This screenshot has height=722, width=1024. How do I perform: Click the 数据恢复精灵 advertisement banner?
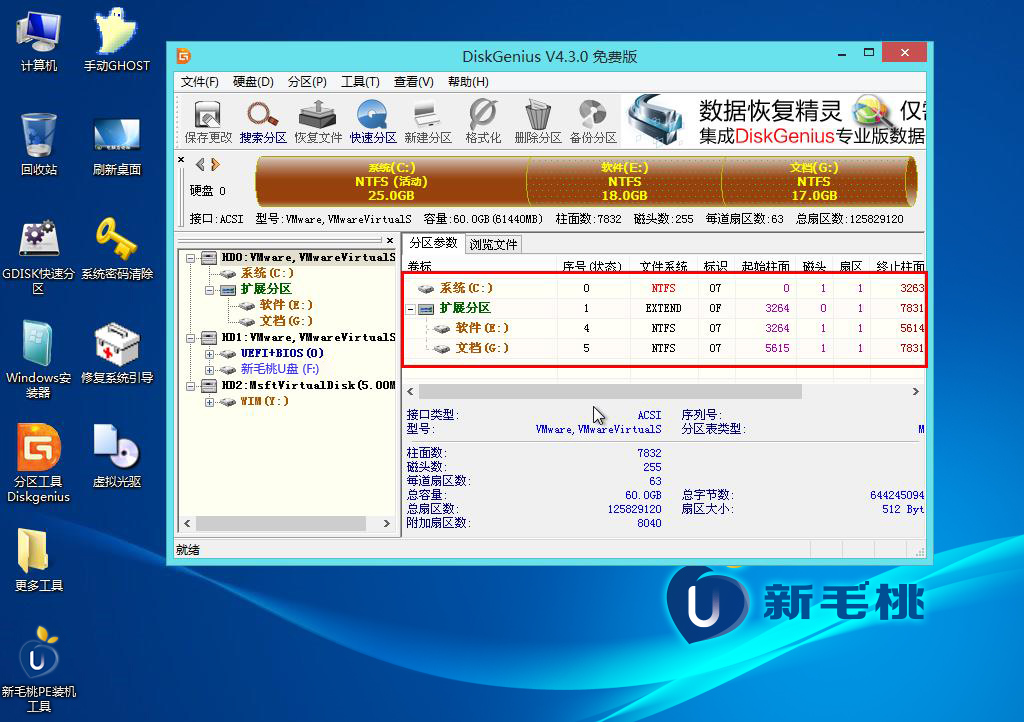point(773,121)
